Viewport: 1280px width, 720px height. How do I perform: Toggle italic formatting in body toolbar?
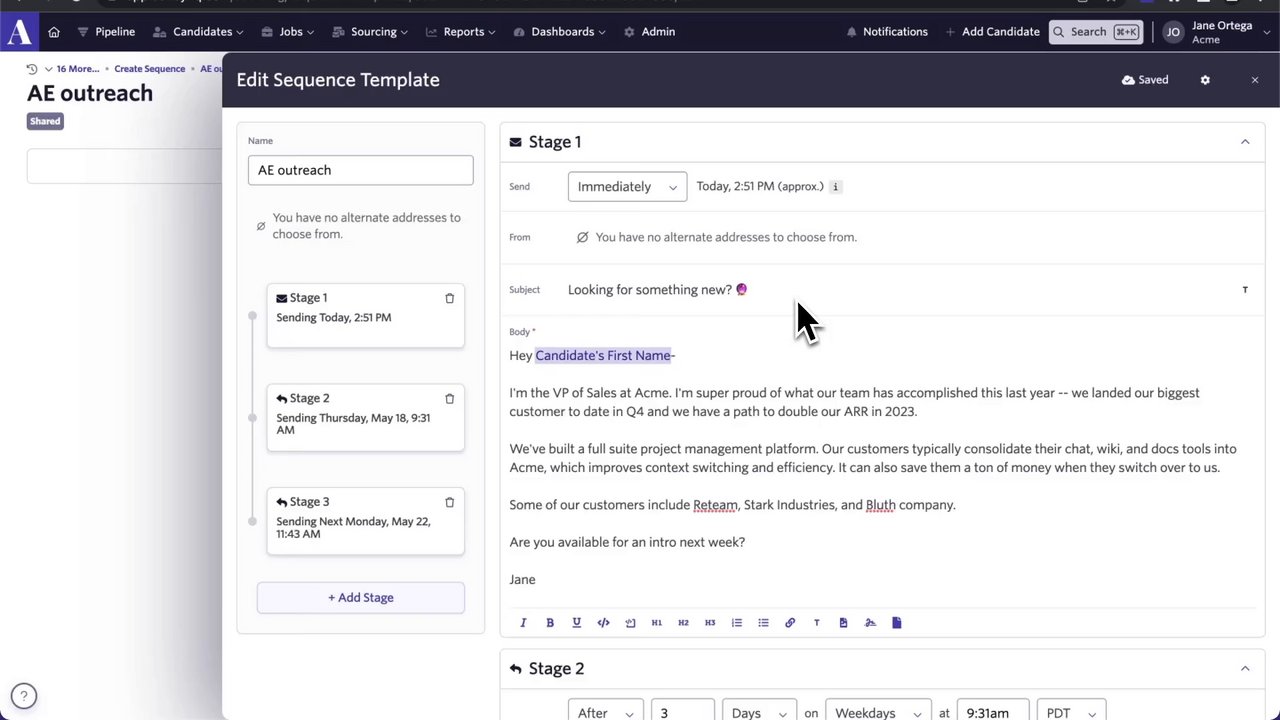point(523,623)
